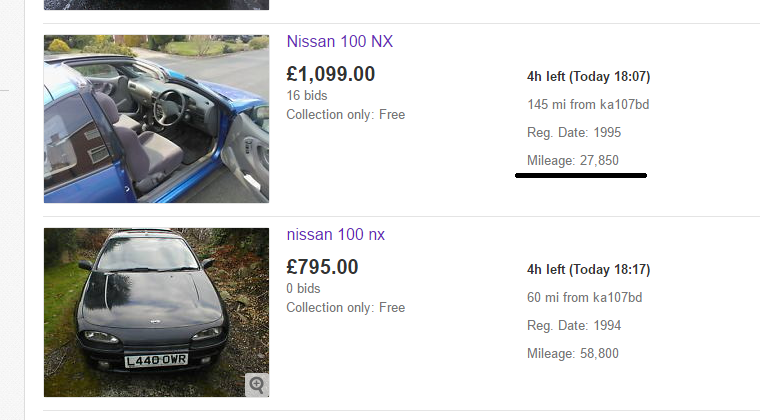Image resolution: width=760 pixels, height=420 pixels.
Task: Click Reg. Date: 1995 text
Action: tap(574, 133)
